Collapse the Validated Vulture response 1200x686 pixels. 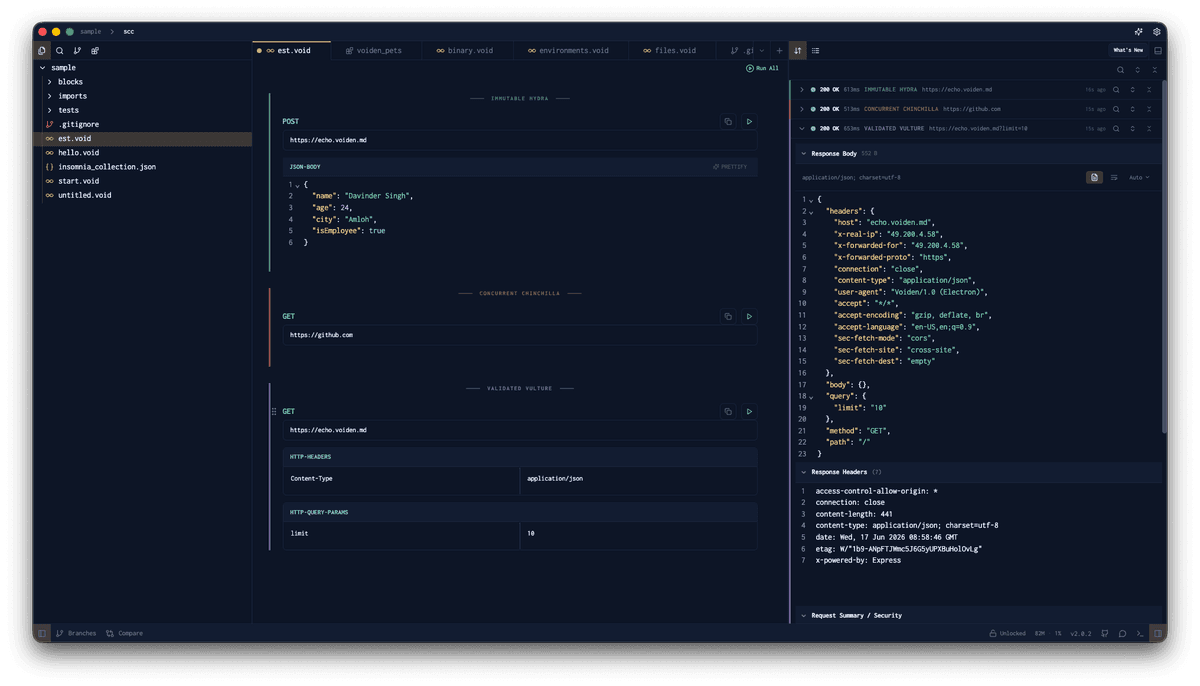[802, 128]
